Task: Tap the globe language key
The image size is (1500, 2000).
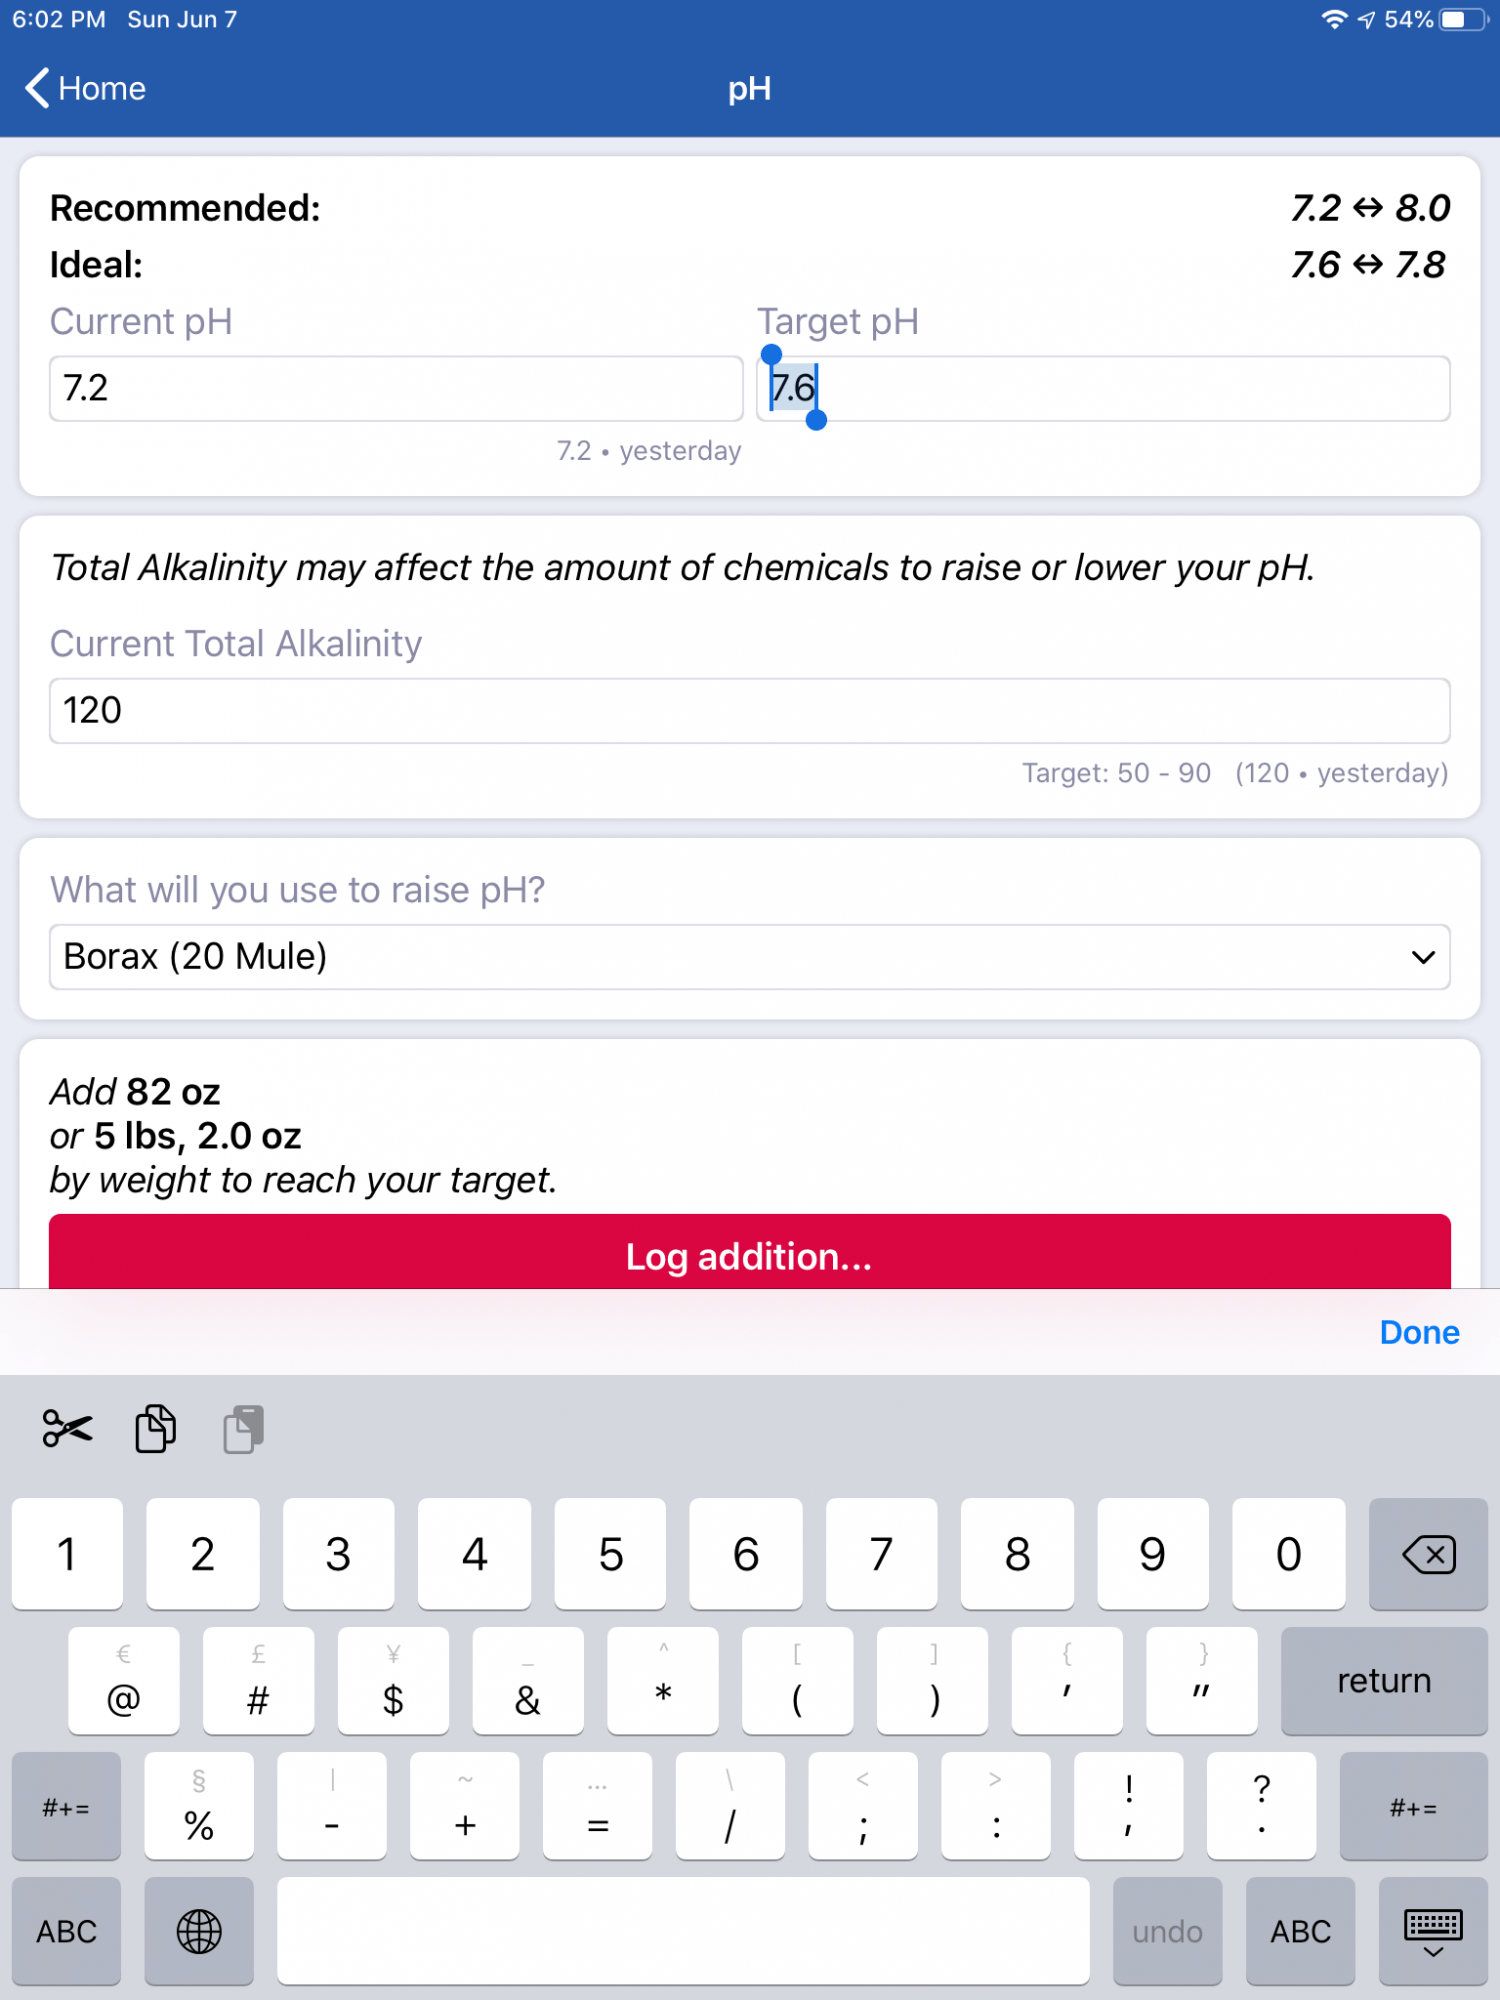Action: pyautogui.click(x=199, y=1931)
